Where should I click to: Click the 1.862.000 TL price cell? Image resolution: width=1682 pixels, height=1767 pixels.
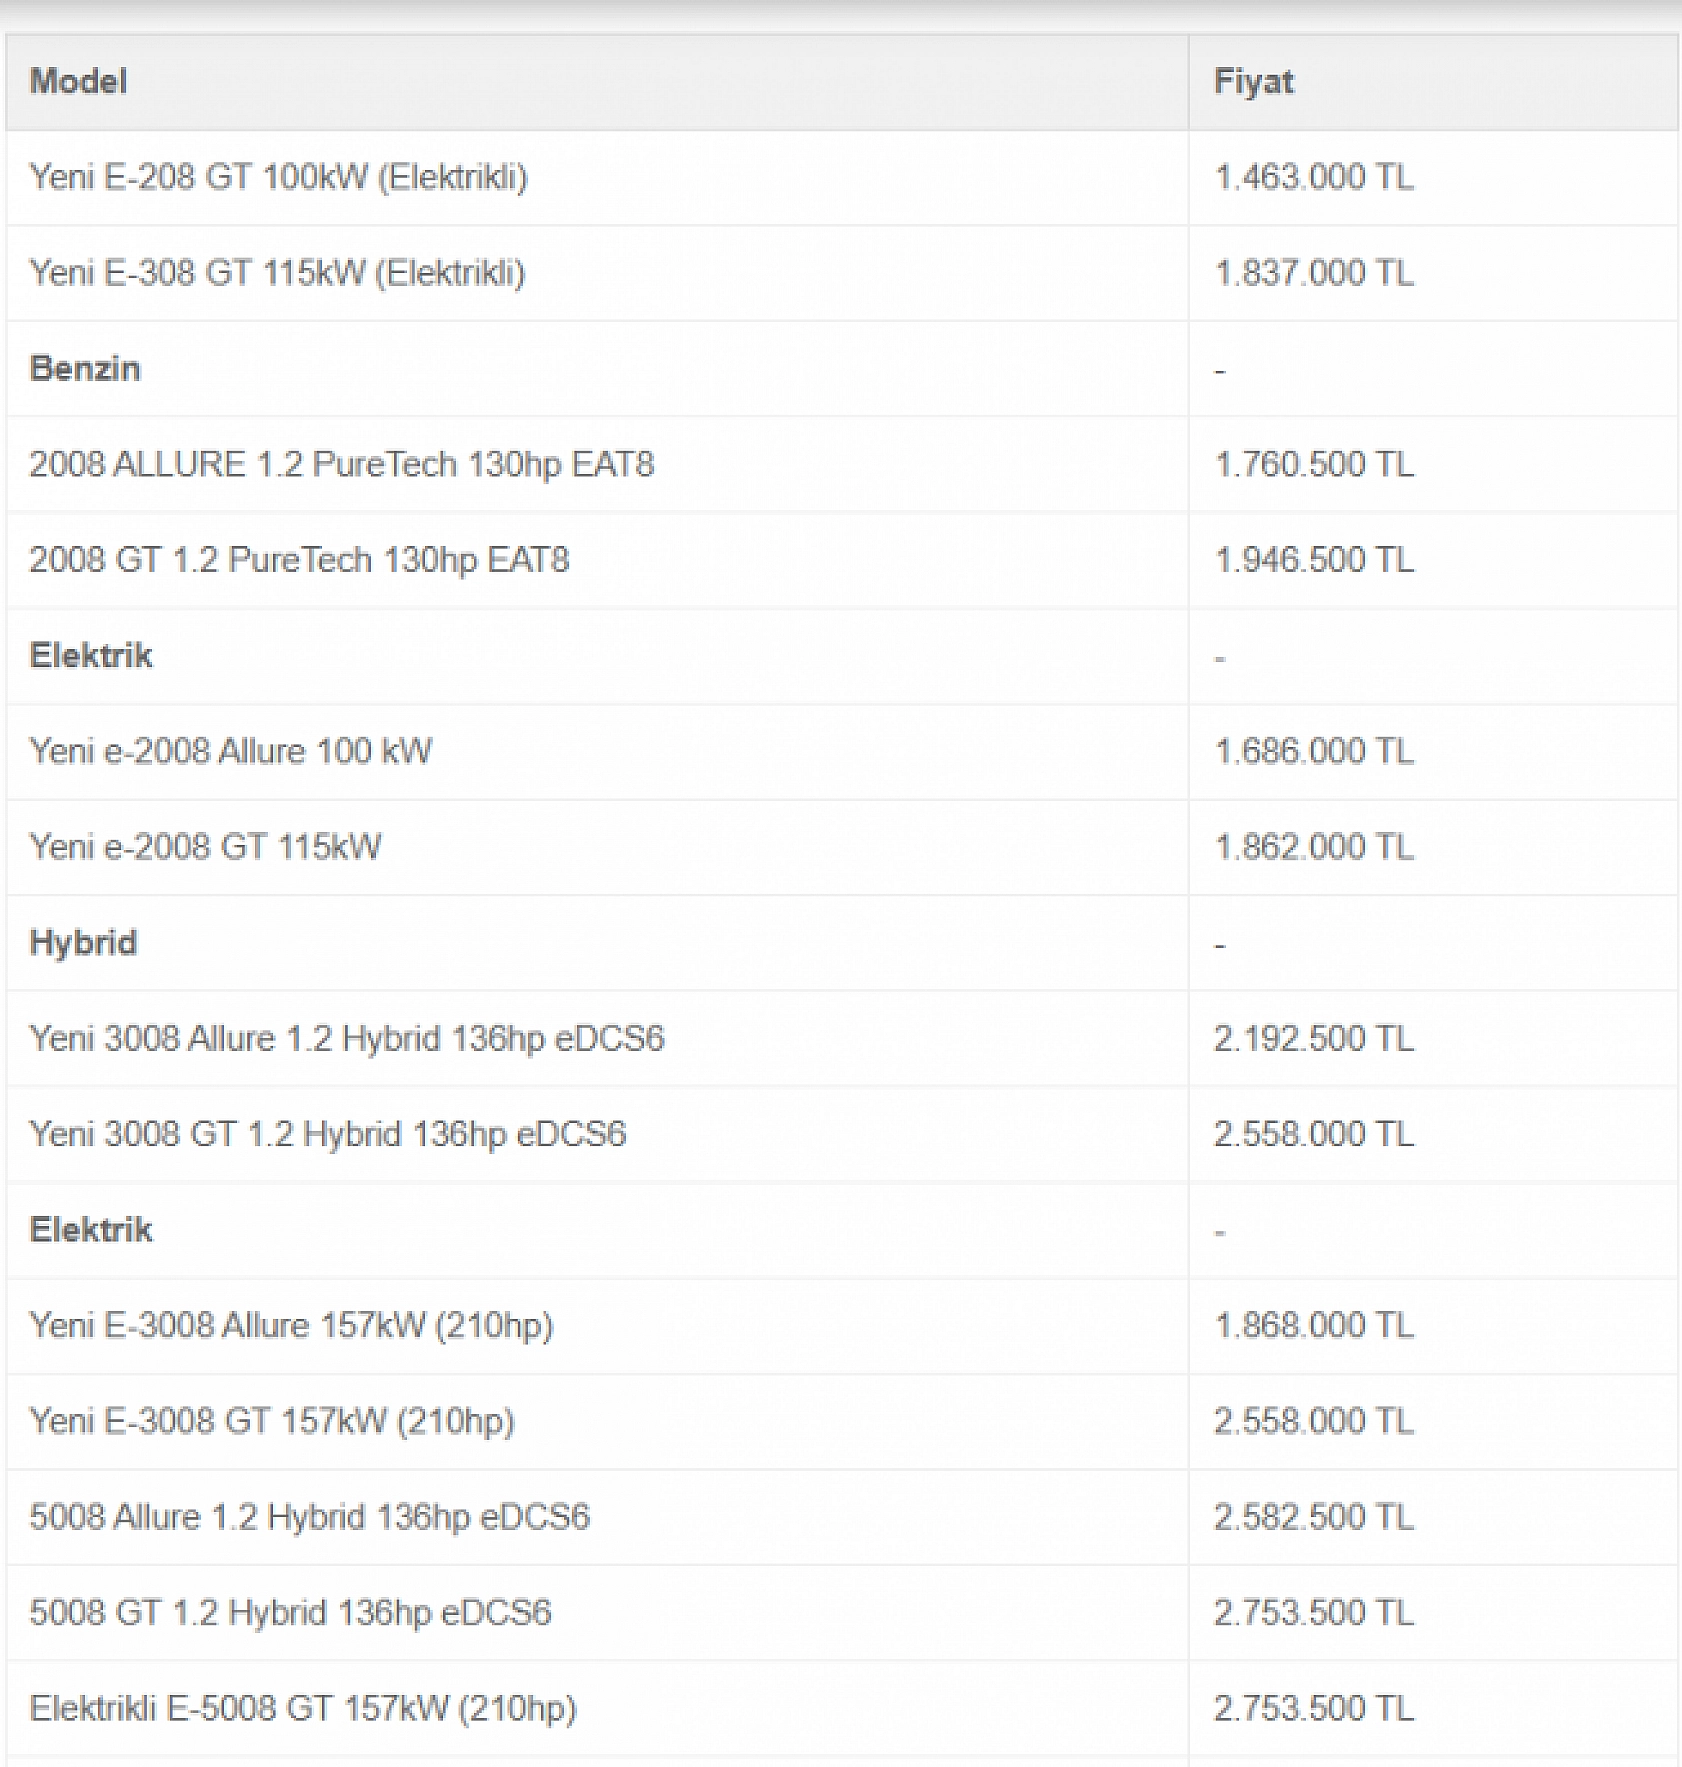pyautogui.click(x=1313, y=847)
